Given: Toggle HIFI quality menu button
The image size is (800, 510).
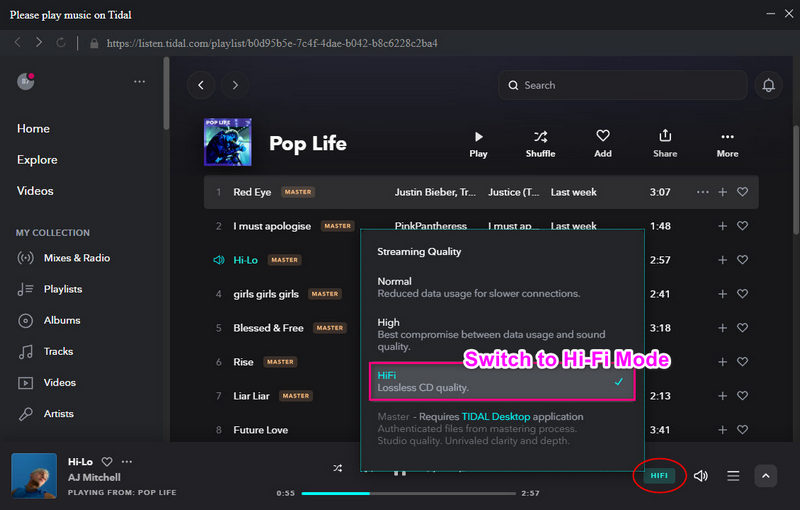Looking at the screenshot, I should (x=659, y=475).
